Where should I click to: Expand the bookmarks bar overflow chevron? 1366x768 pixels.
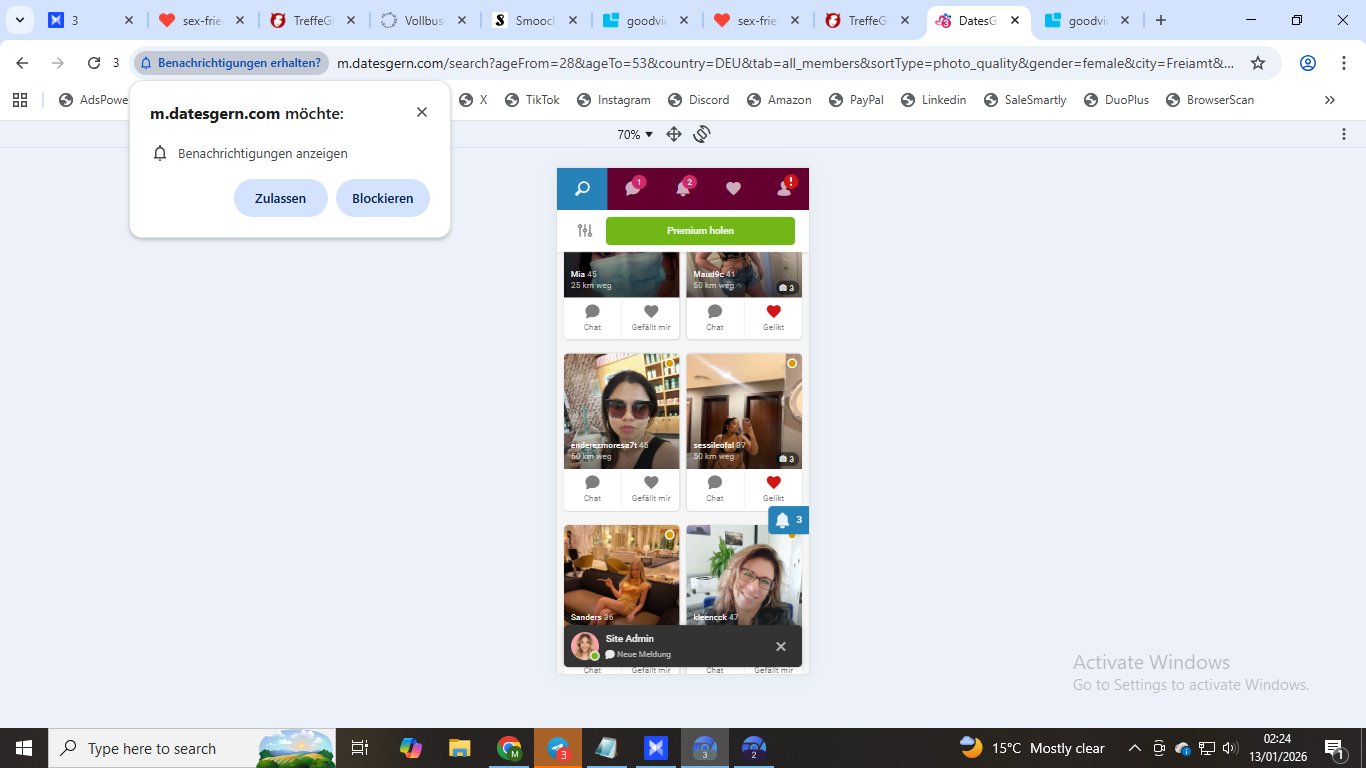[1329, 100]
